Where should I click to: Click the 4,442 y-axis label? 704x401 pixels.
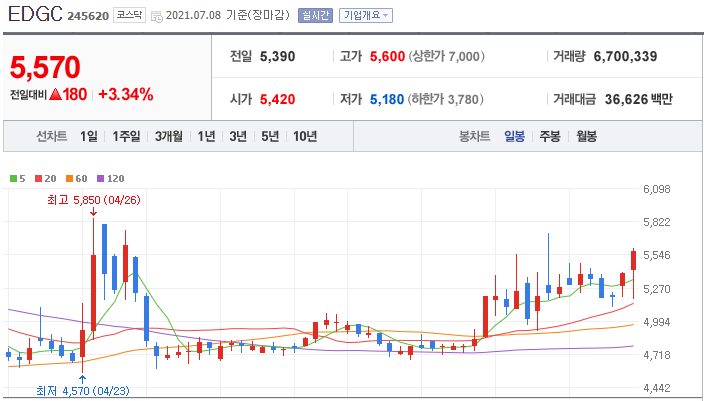point(657,388)
